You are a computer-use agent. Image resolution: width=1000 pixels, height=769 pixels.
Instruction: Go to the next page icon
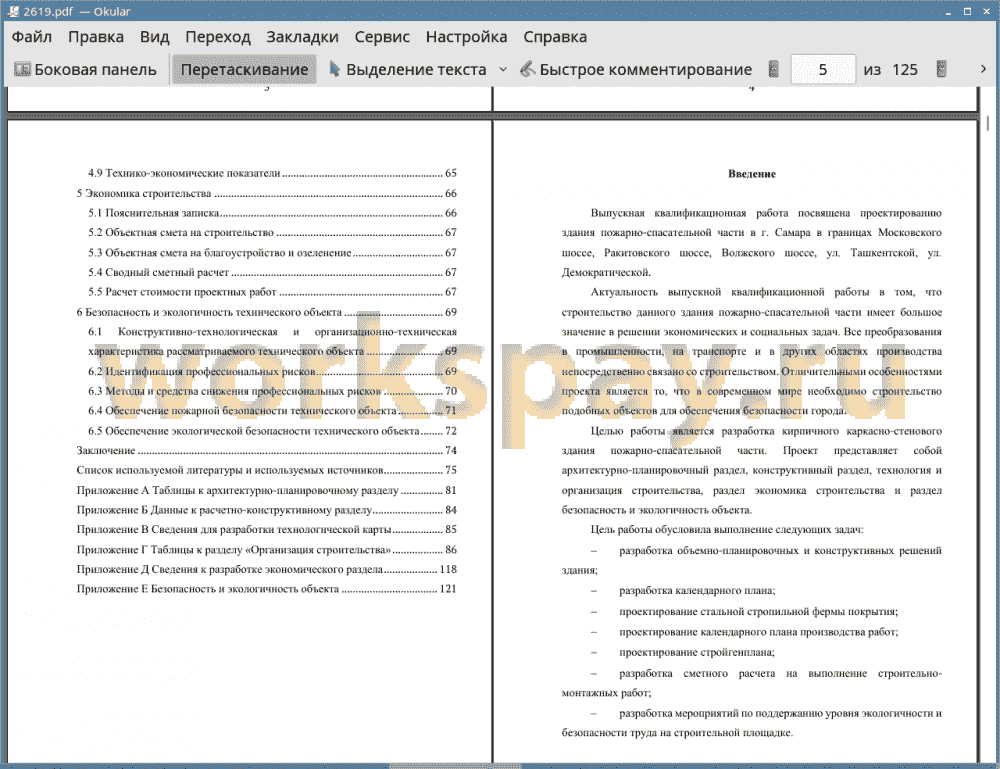pos(941,69)
